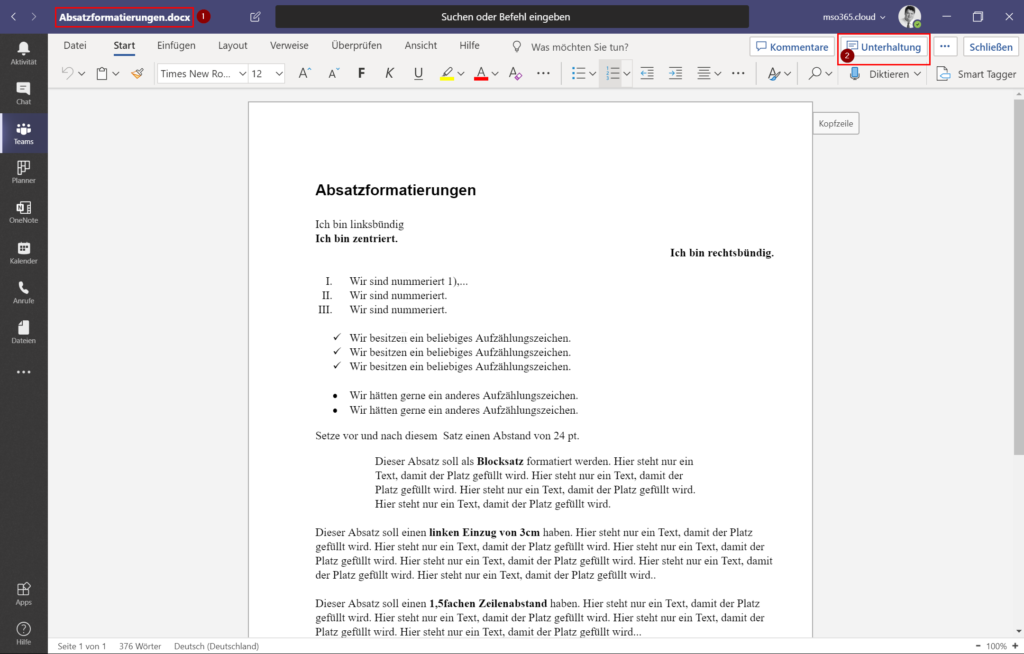This screenshot has width=1024, height=654.
Task: Click the paste clipboard icon
Action: pos(102,73)
